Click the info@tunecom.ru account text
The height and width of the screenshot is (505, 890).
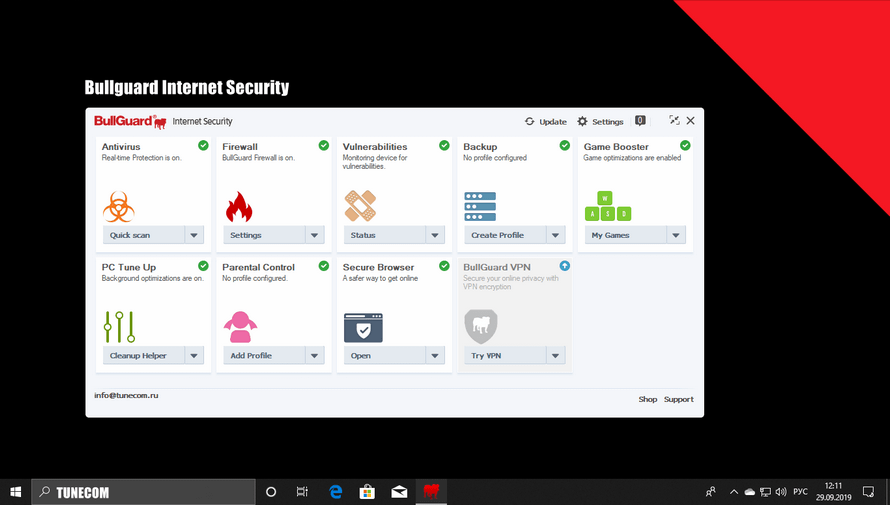point(126,395)
